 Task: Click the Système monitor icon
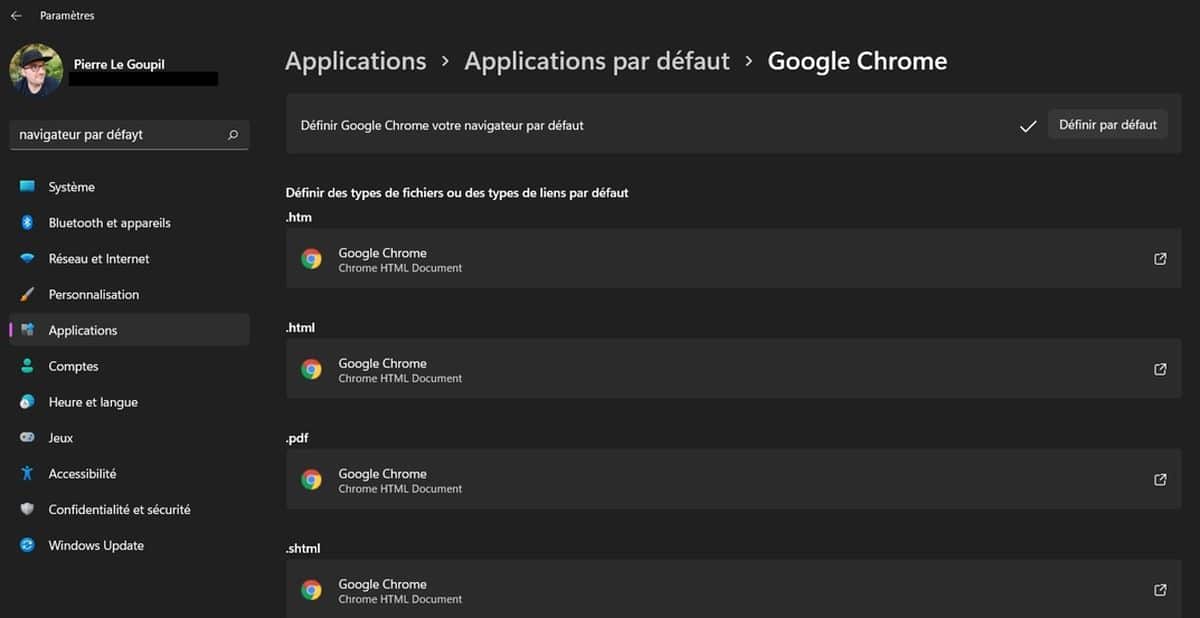pyautogui.click(x=27, y=187)
